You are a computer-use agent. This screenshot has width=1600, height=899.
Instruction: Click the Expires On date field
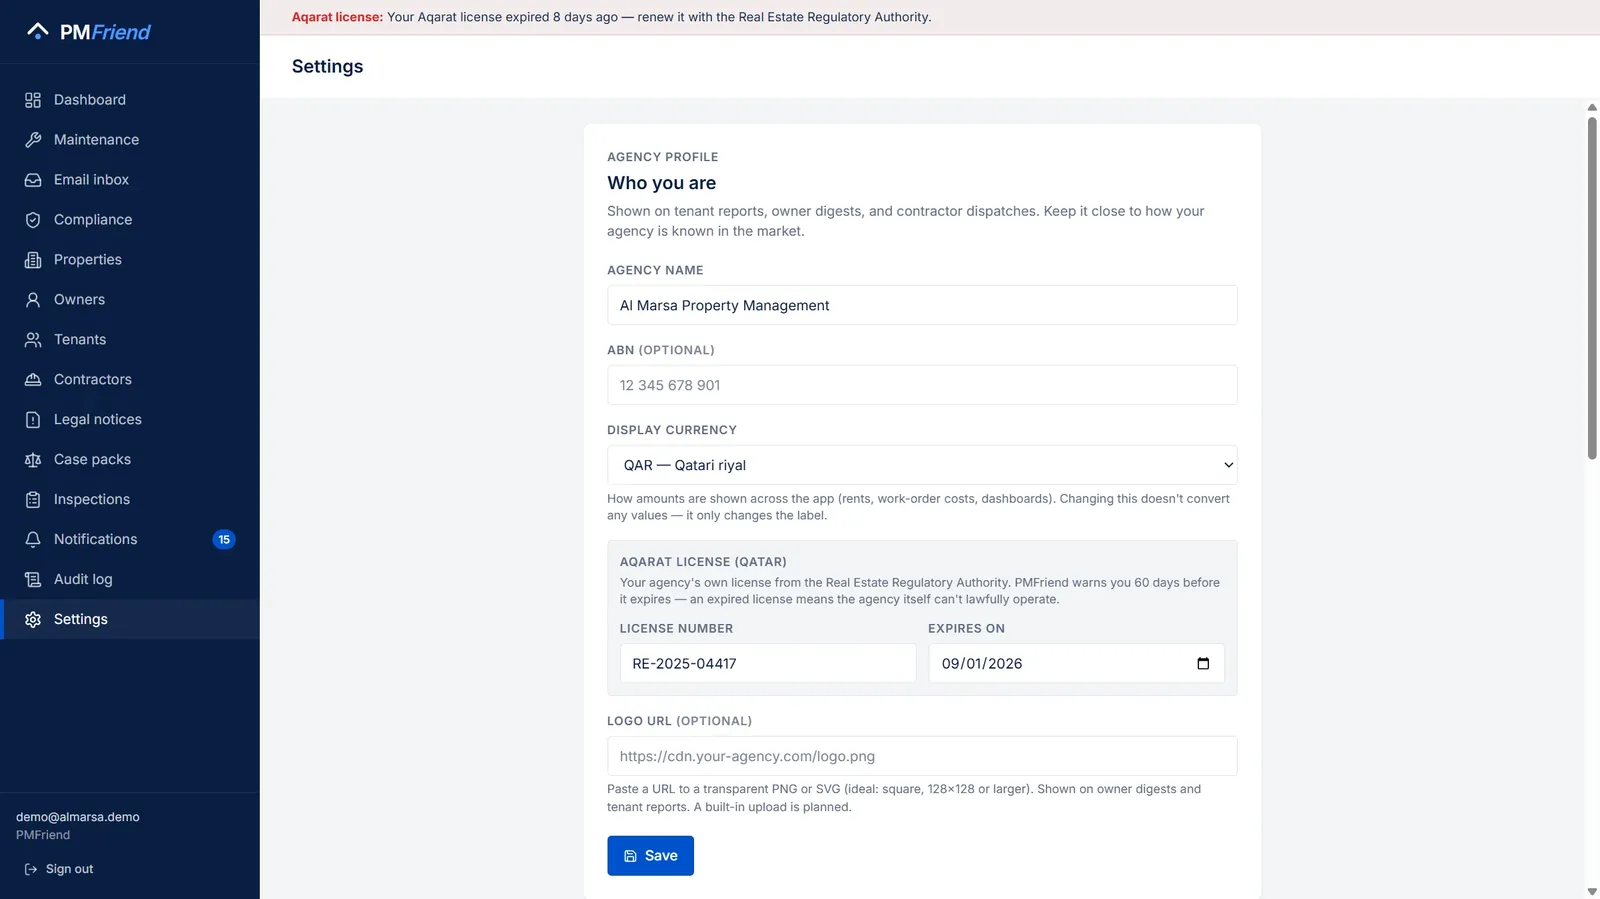1076,664
